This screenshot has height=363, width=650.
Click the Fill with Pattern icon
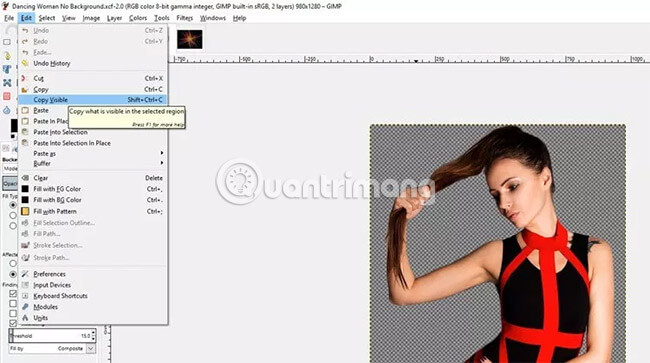25,211
